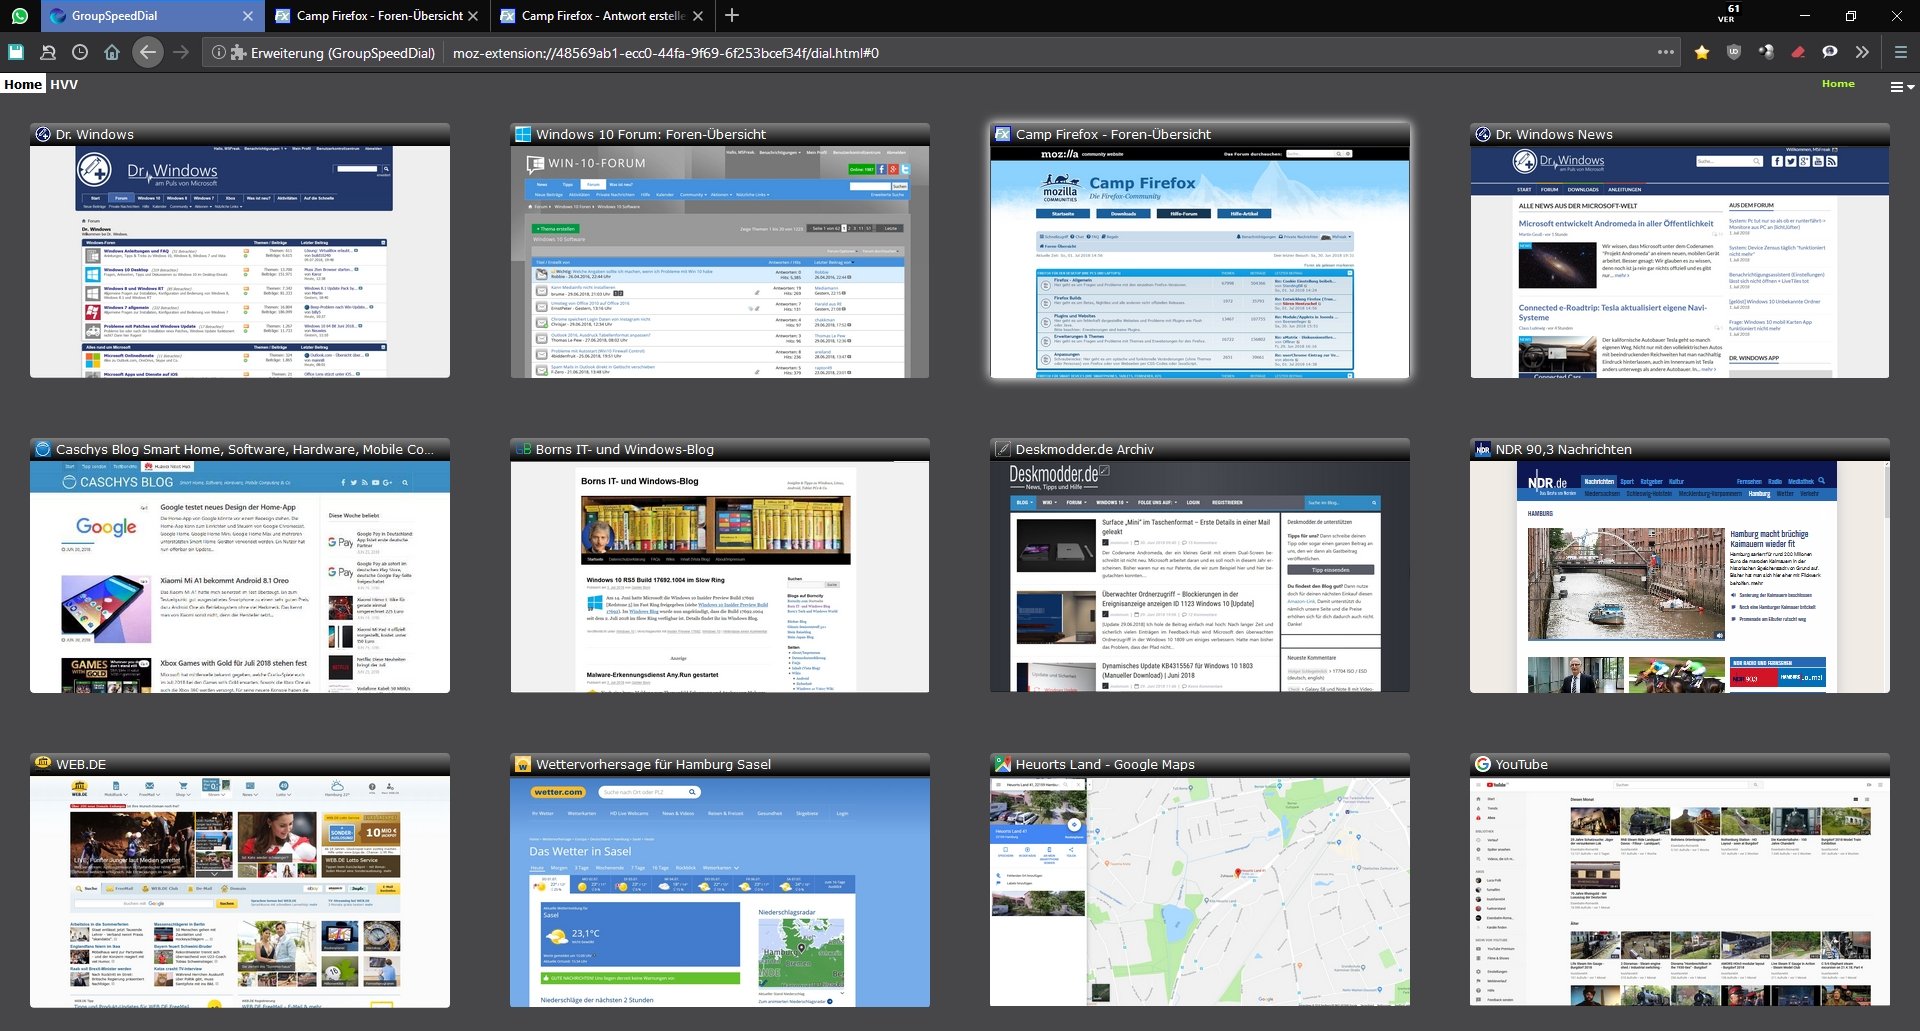Open the GroupSpeedDial menu dropdown
Screen dimensions: 1920x1031
pyautogui.click(x=1901, y=87)
